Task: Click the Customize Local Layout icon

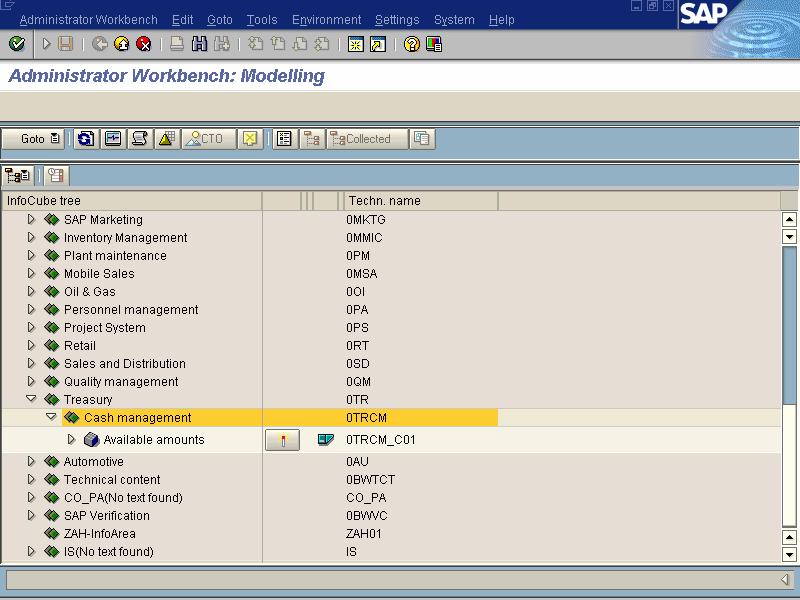Action: pyautogui.click(x=434, y=44)
